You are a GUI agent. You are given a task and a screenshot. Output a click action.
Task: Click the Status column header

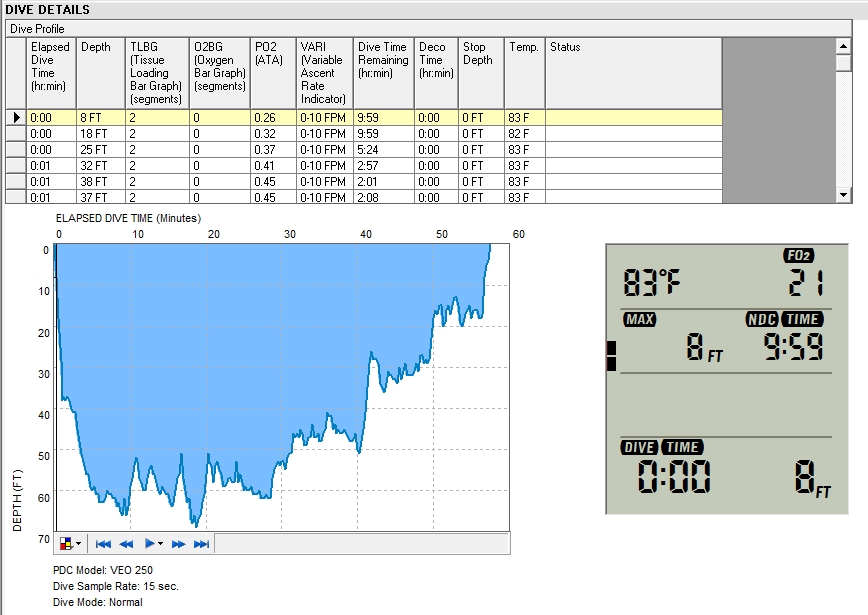point(634,73)
